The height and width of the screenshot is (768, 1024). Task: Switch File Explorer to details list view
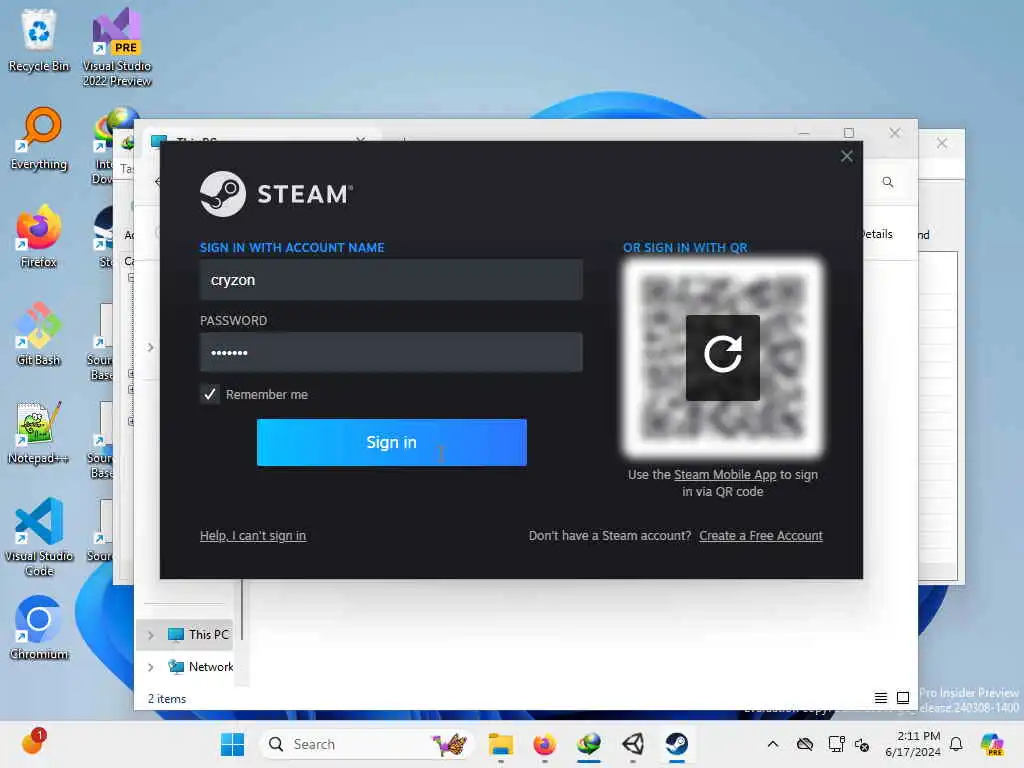click(880, 698)
